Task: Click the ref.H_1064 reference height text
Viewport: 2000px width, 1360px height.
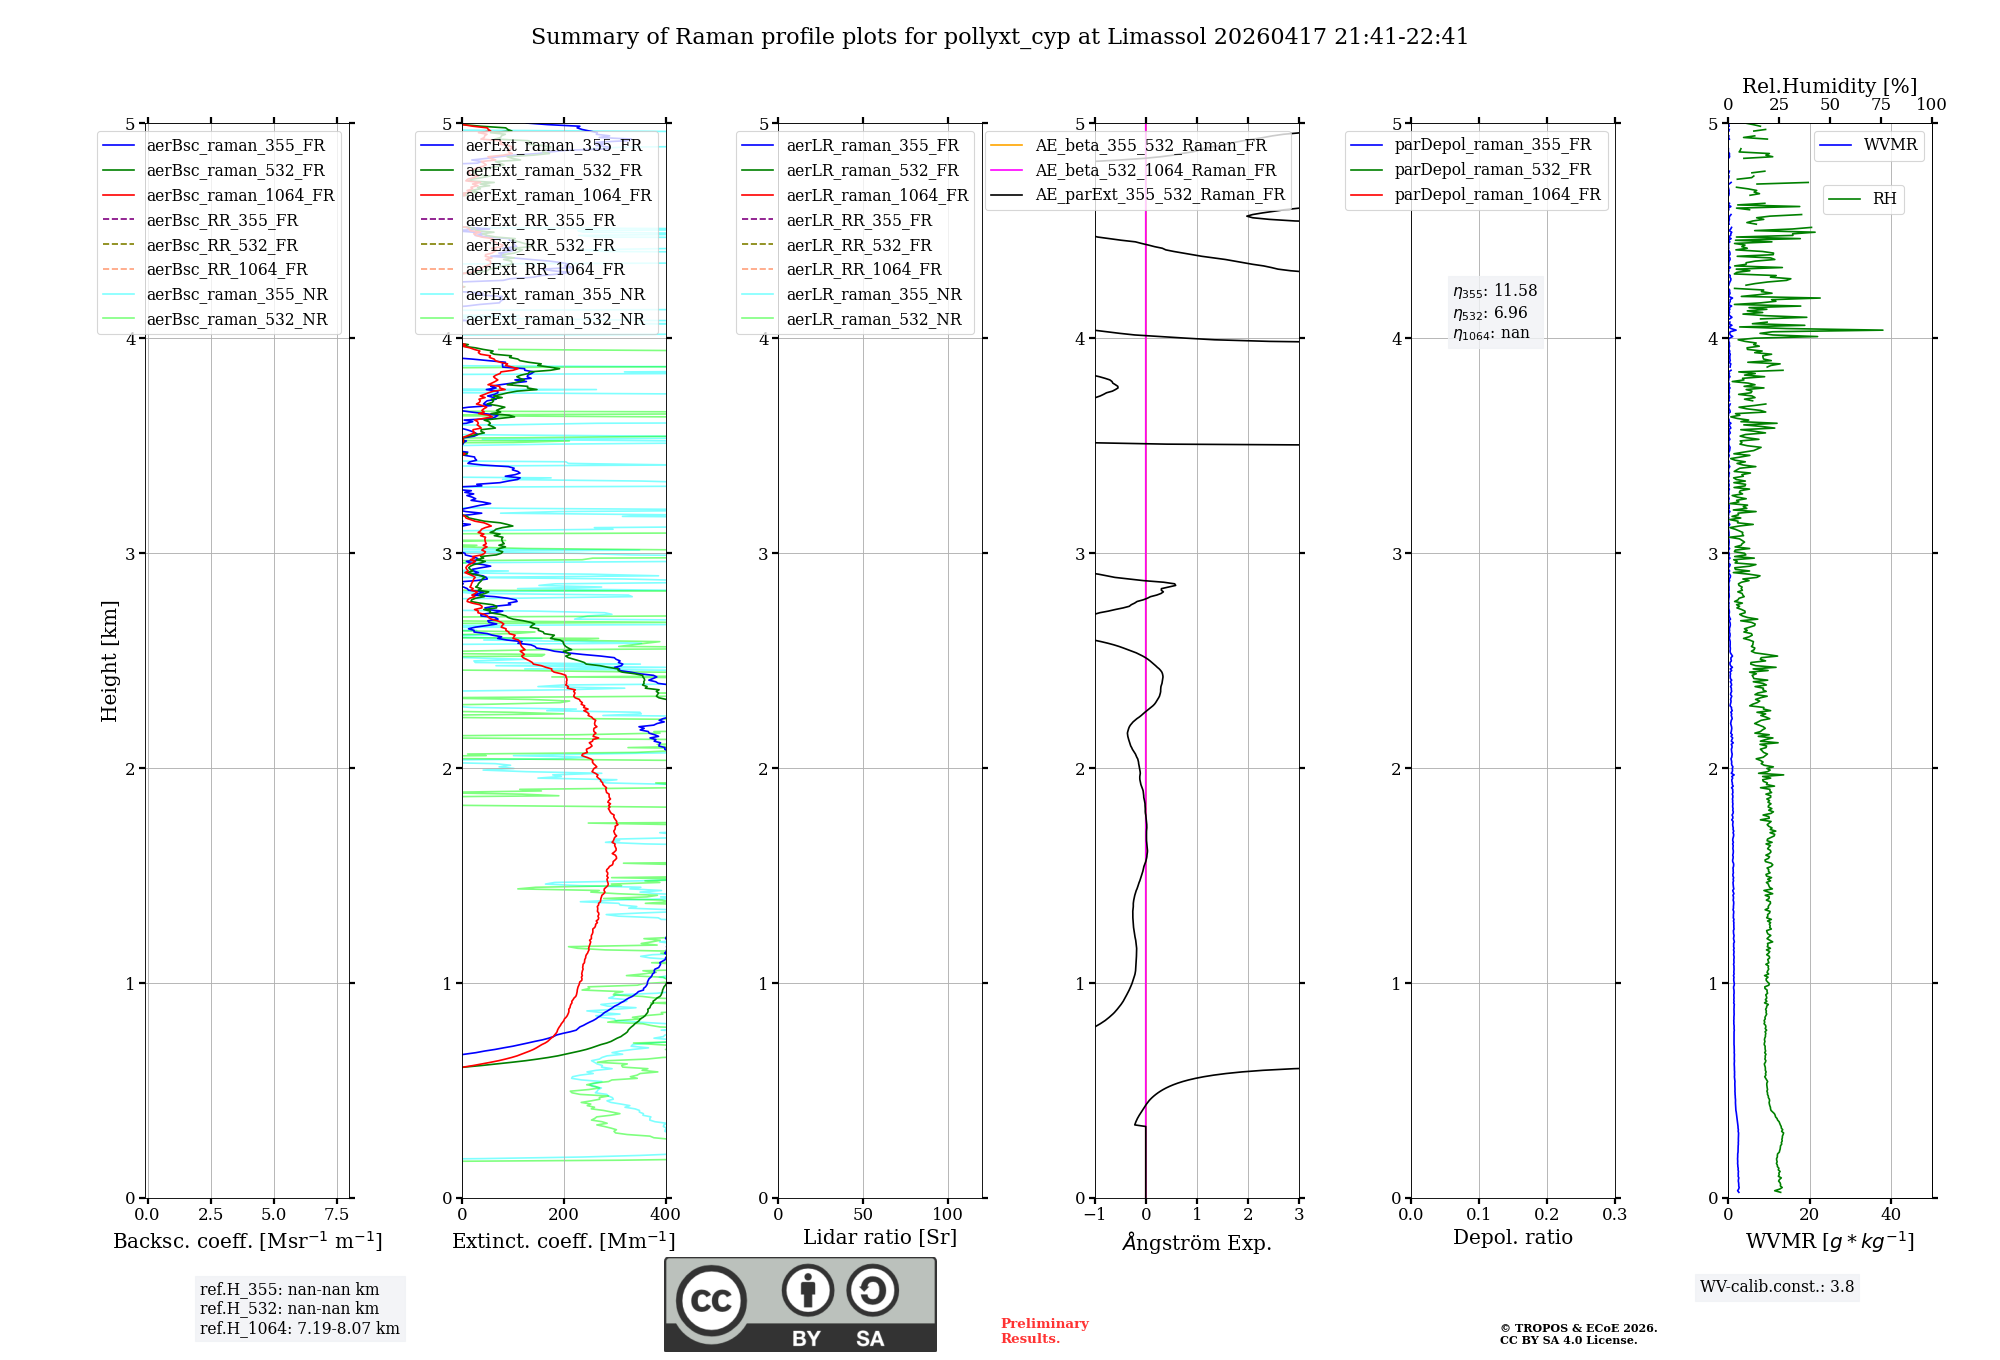Action: [x=299, y=1328]
